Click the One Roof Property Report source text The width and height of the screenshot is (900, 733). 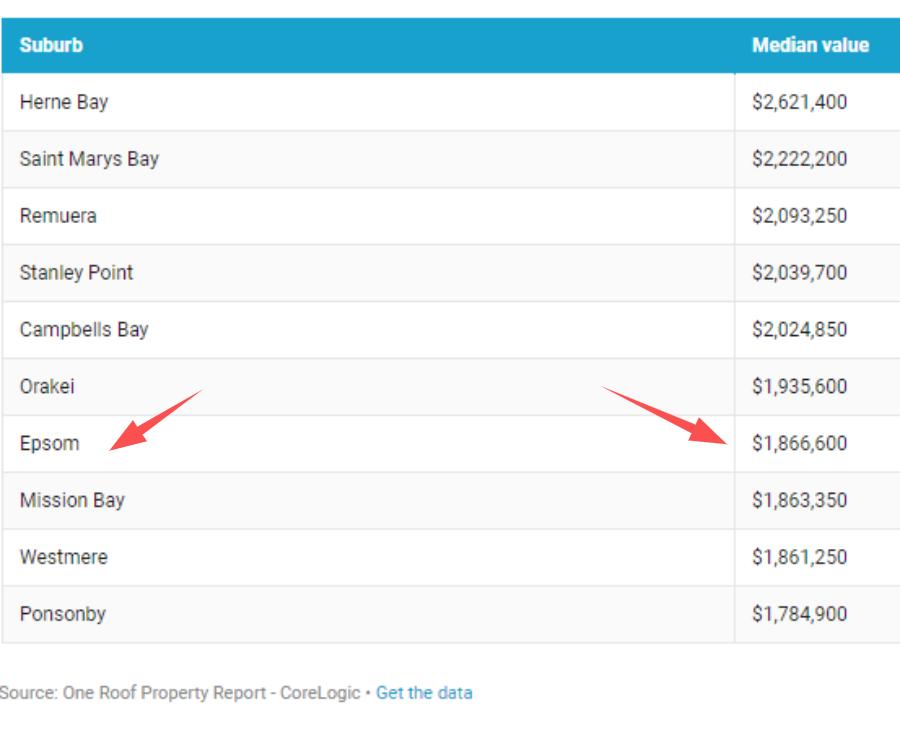(180, 692)
